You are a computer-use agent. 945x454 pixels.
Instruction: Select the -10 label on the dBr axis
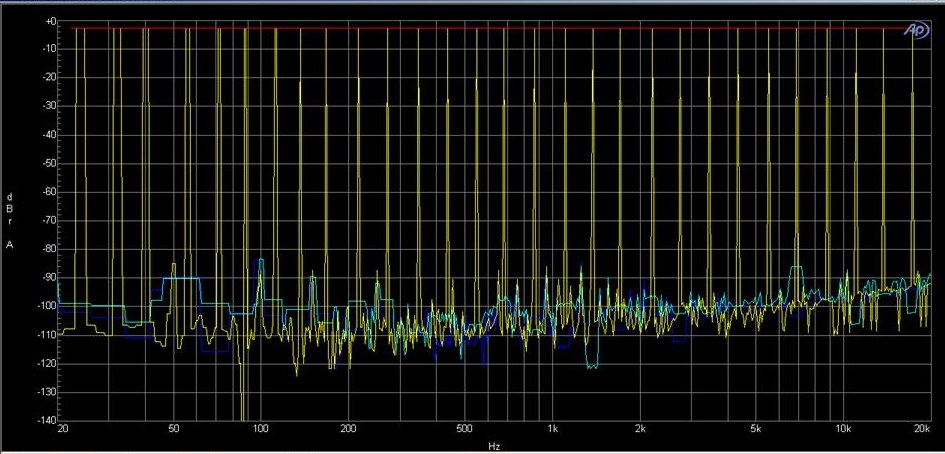click(49, 49)
